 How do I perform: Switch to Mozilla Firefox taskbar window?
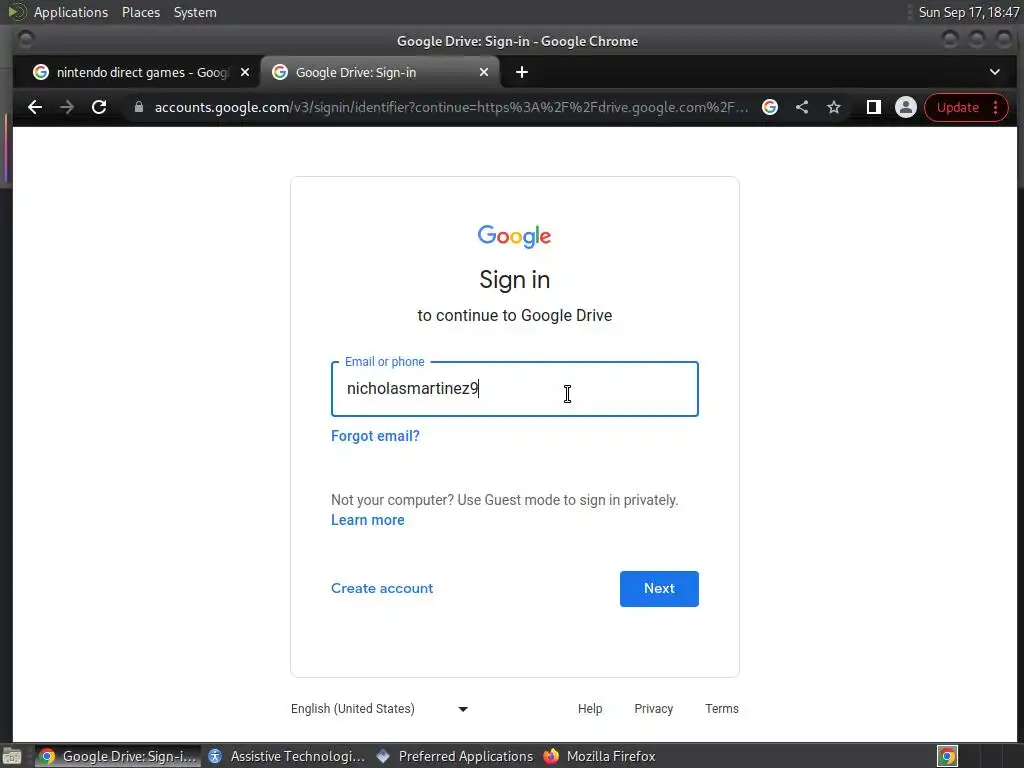click(599, 756)
